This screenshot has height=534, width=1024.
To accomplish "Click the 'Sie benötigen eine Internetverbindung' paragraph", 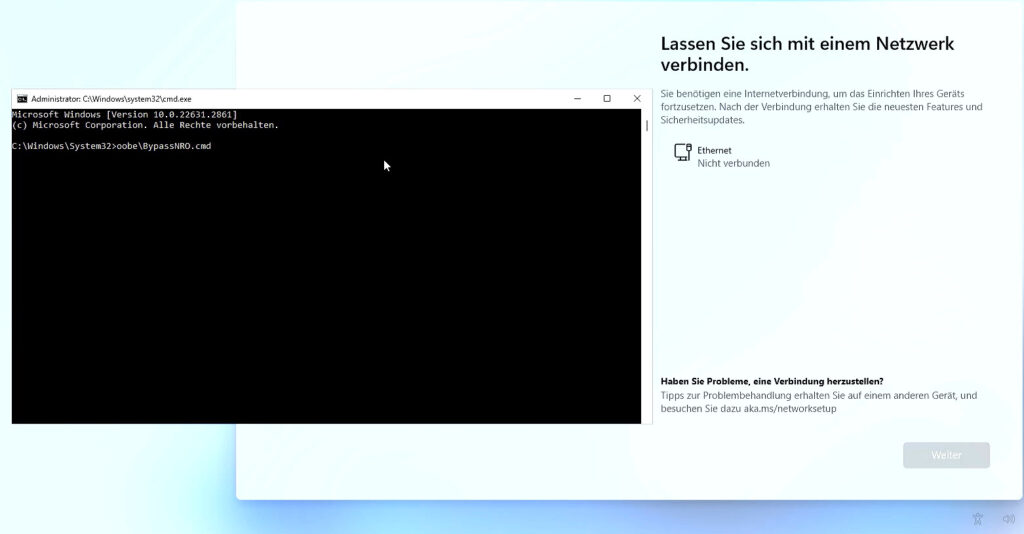I will point(822,107).
